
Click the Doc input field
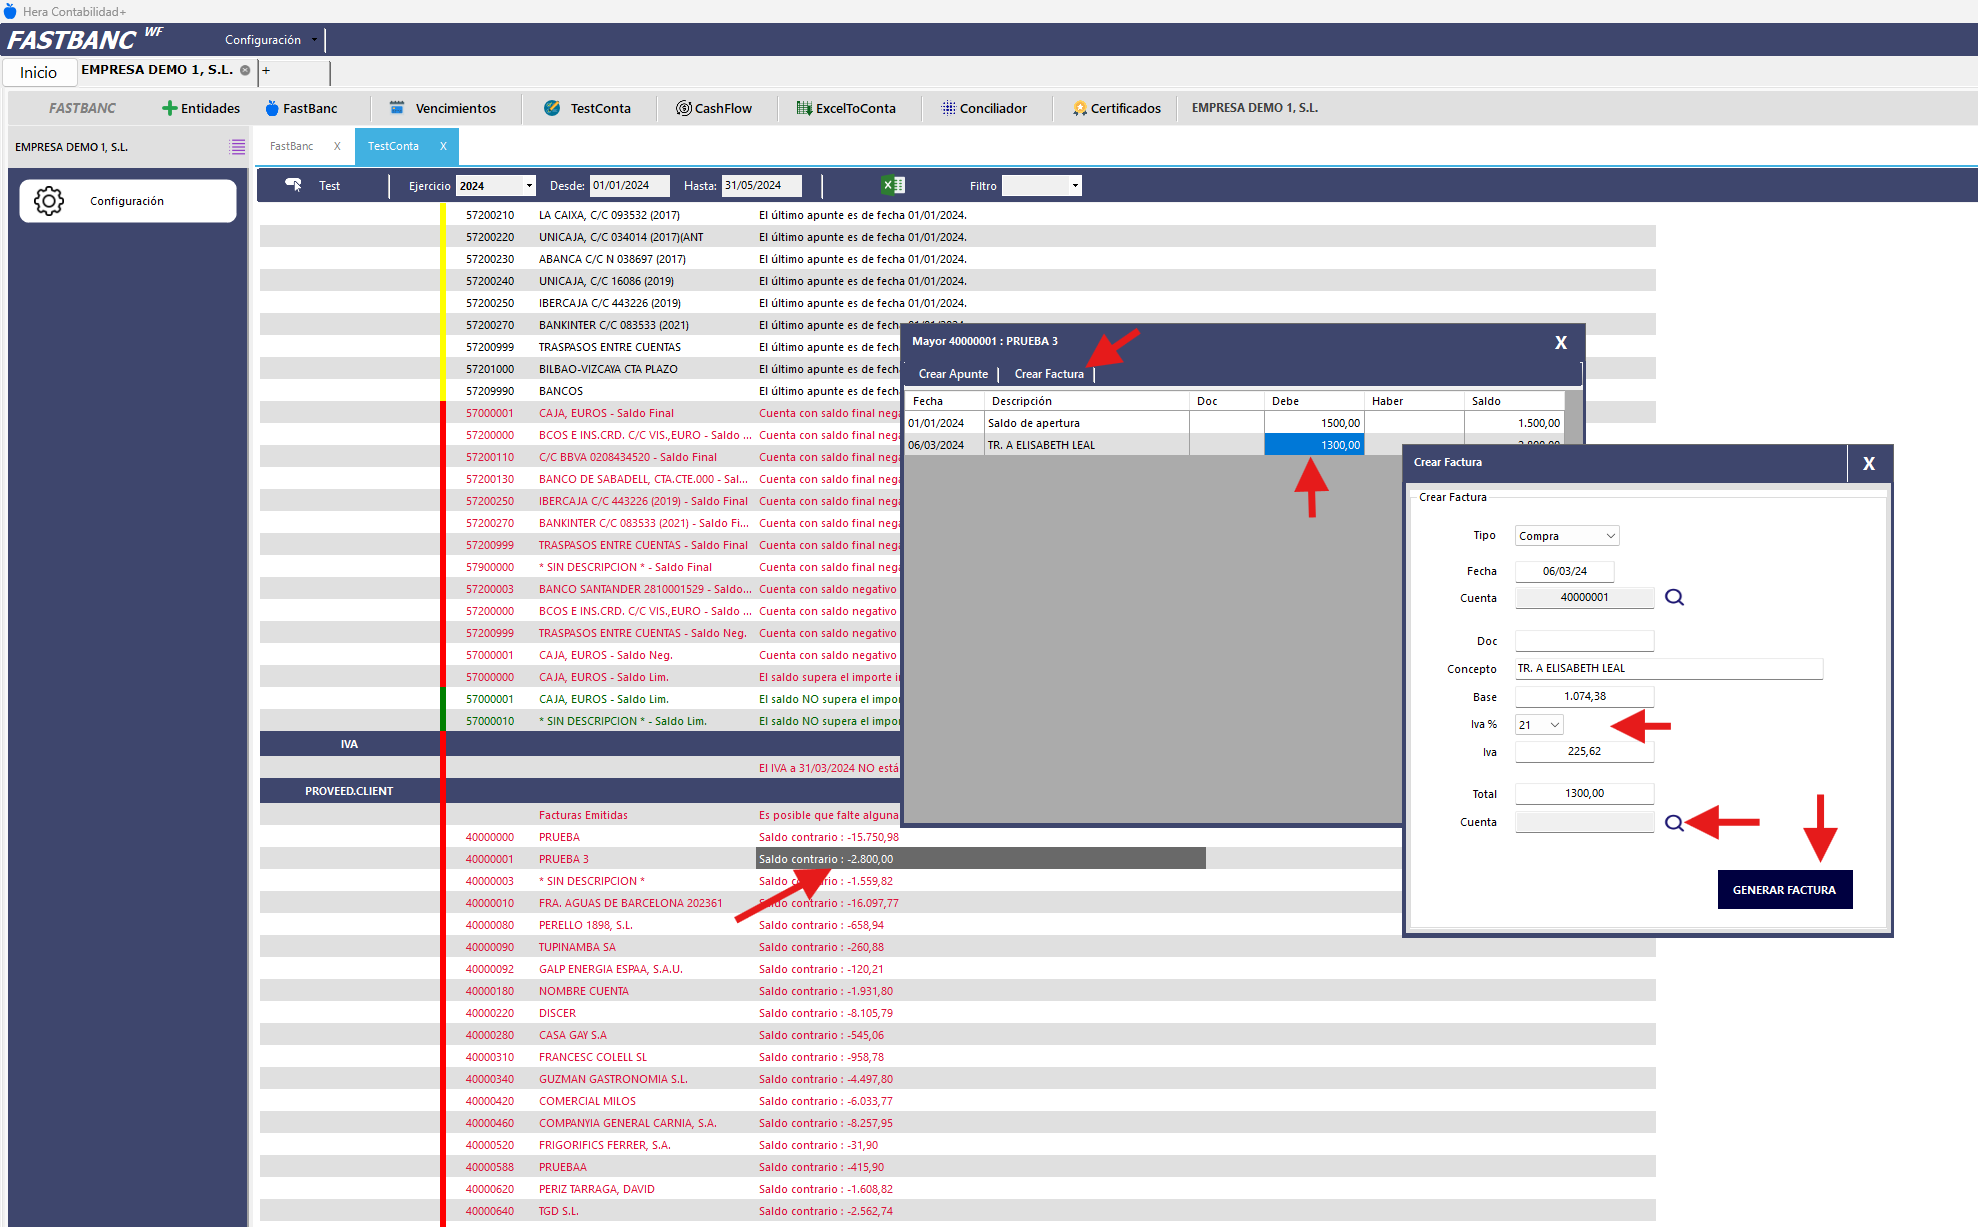coord(1584,641)
